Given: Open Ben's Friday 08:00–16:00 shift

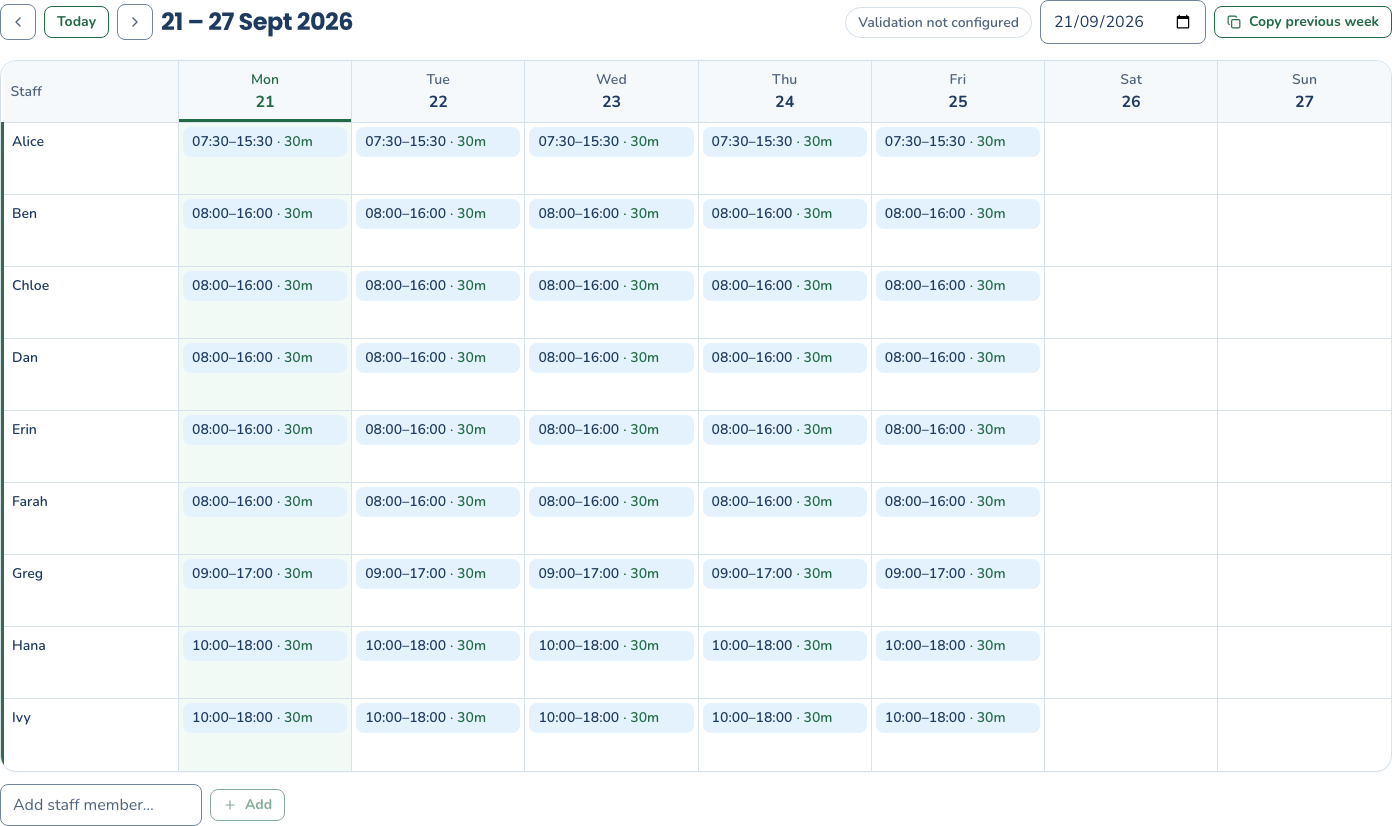Looking at the screenshot, I should pyautogui.click(x=958, y=214).
